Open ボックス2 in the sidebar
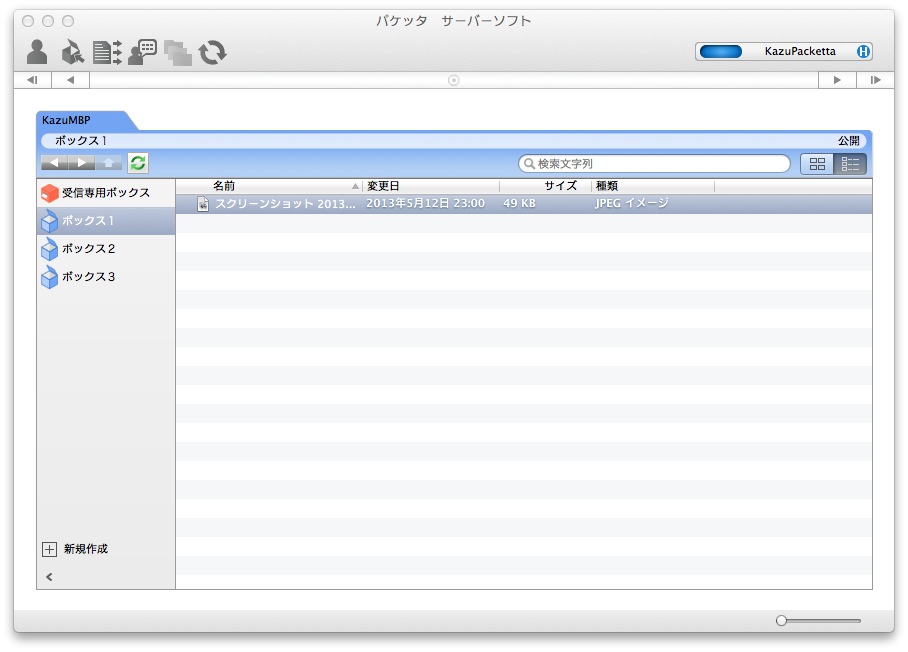The image size is (908, 652). click(x=88, y=249)
